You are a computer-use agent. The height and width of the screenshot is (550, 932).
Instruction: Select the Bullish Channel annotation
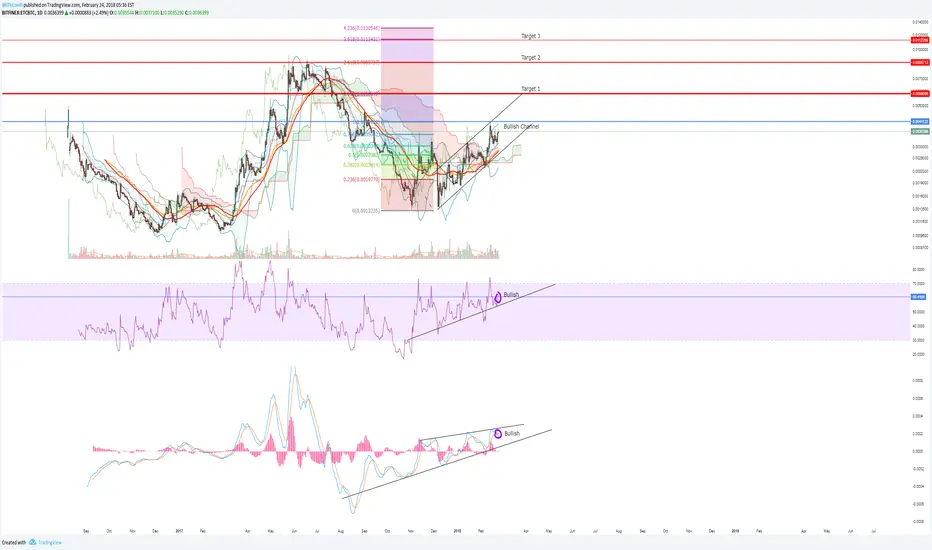[521, 127]
